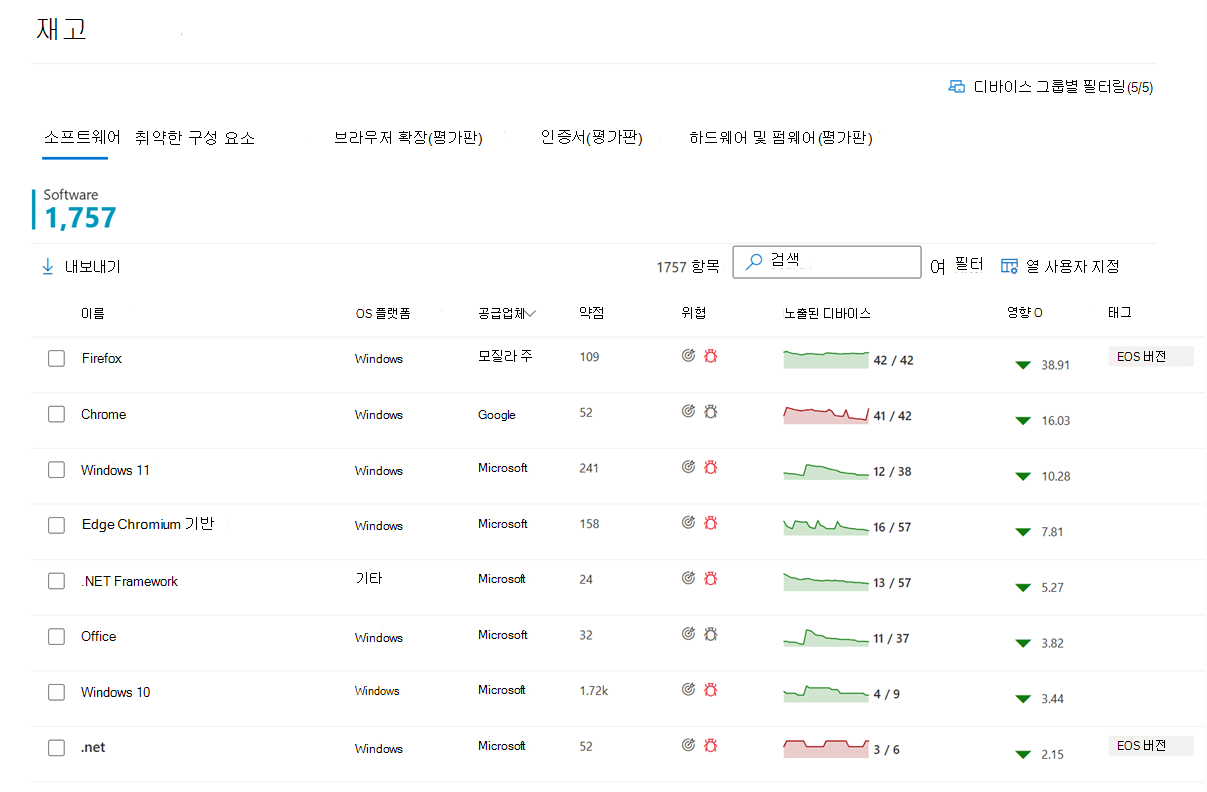
Task: Click Windows 11 impact down-arrow indicator
Action: 1022,476
